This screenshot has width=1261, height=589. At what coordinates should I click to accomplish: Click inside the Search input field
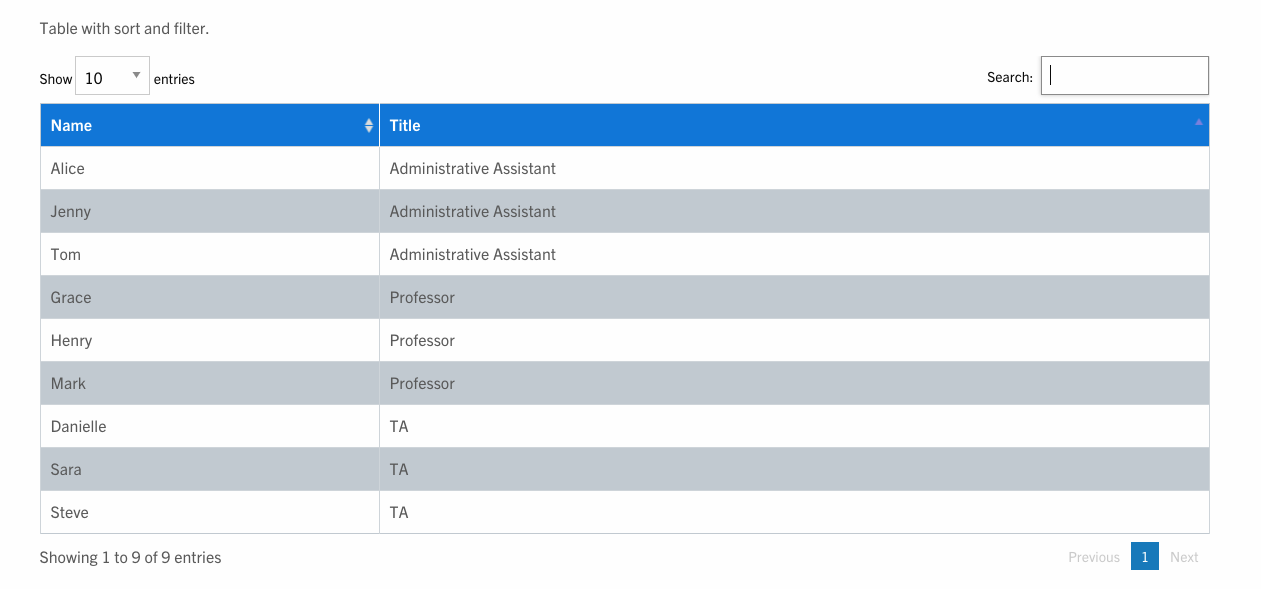1124,76
